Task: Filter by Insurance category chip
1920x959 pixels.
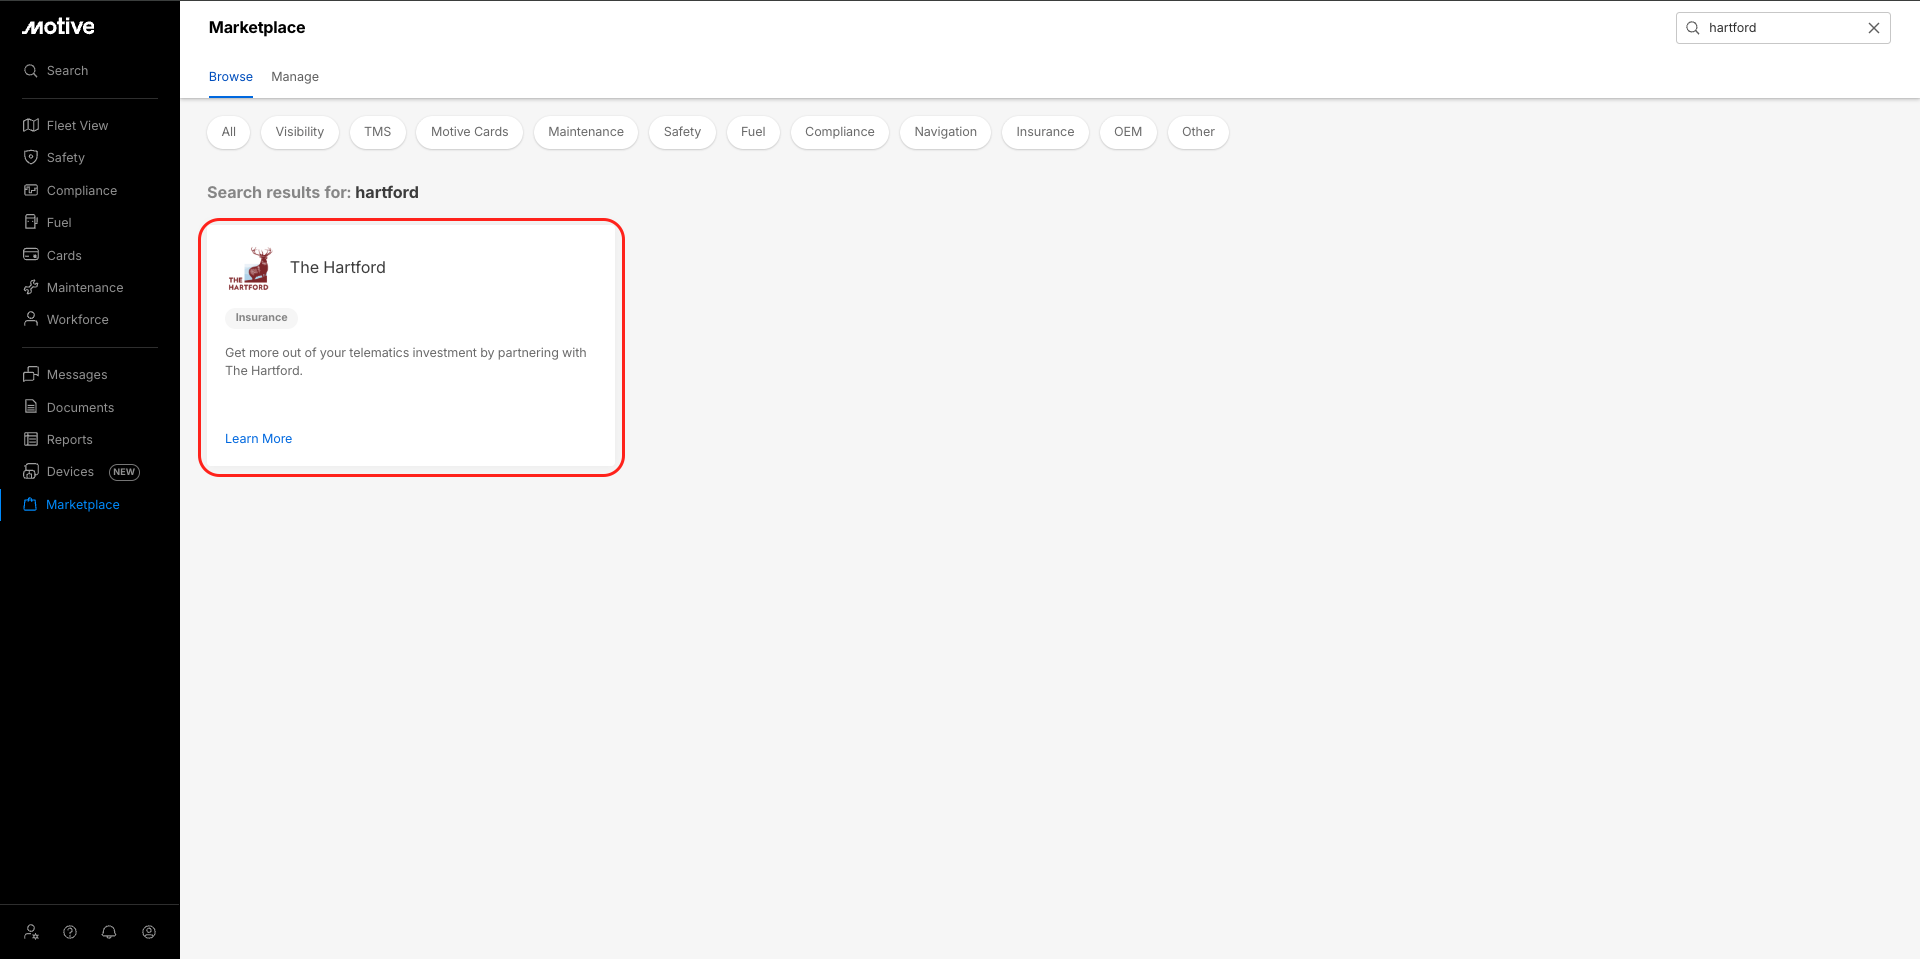Action: point(1045,132)
